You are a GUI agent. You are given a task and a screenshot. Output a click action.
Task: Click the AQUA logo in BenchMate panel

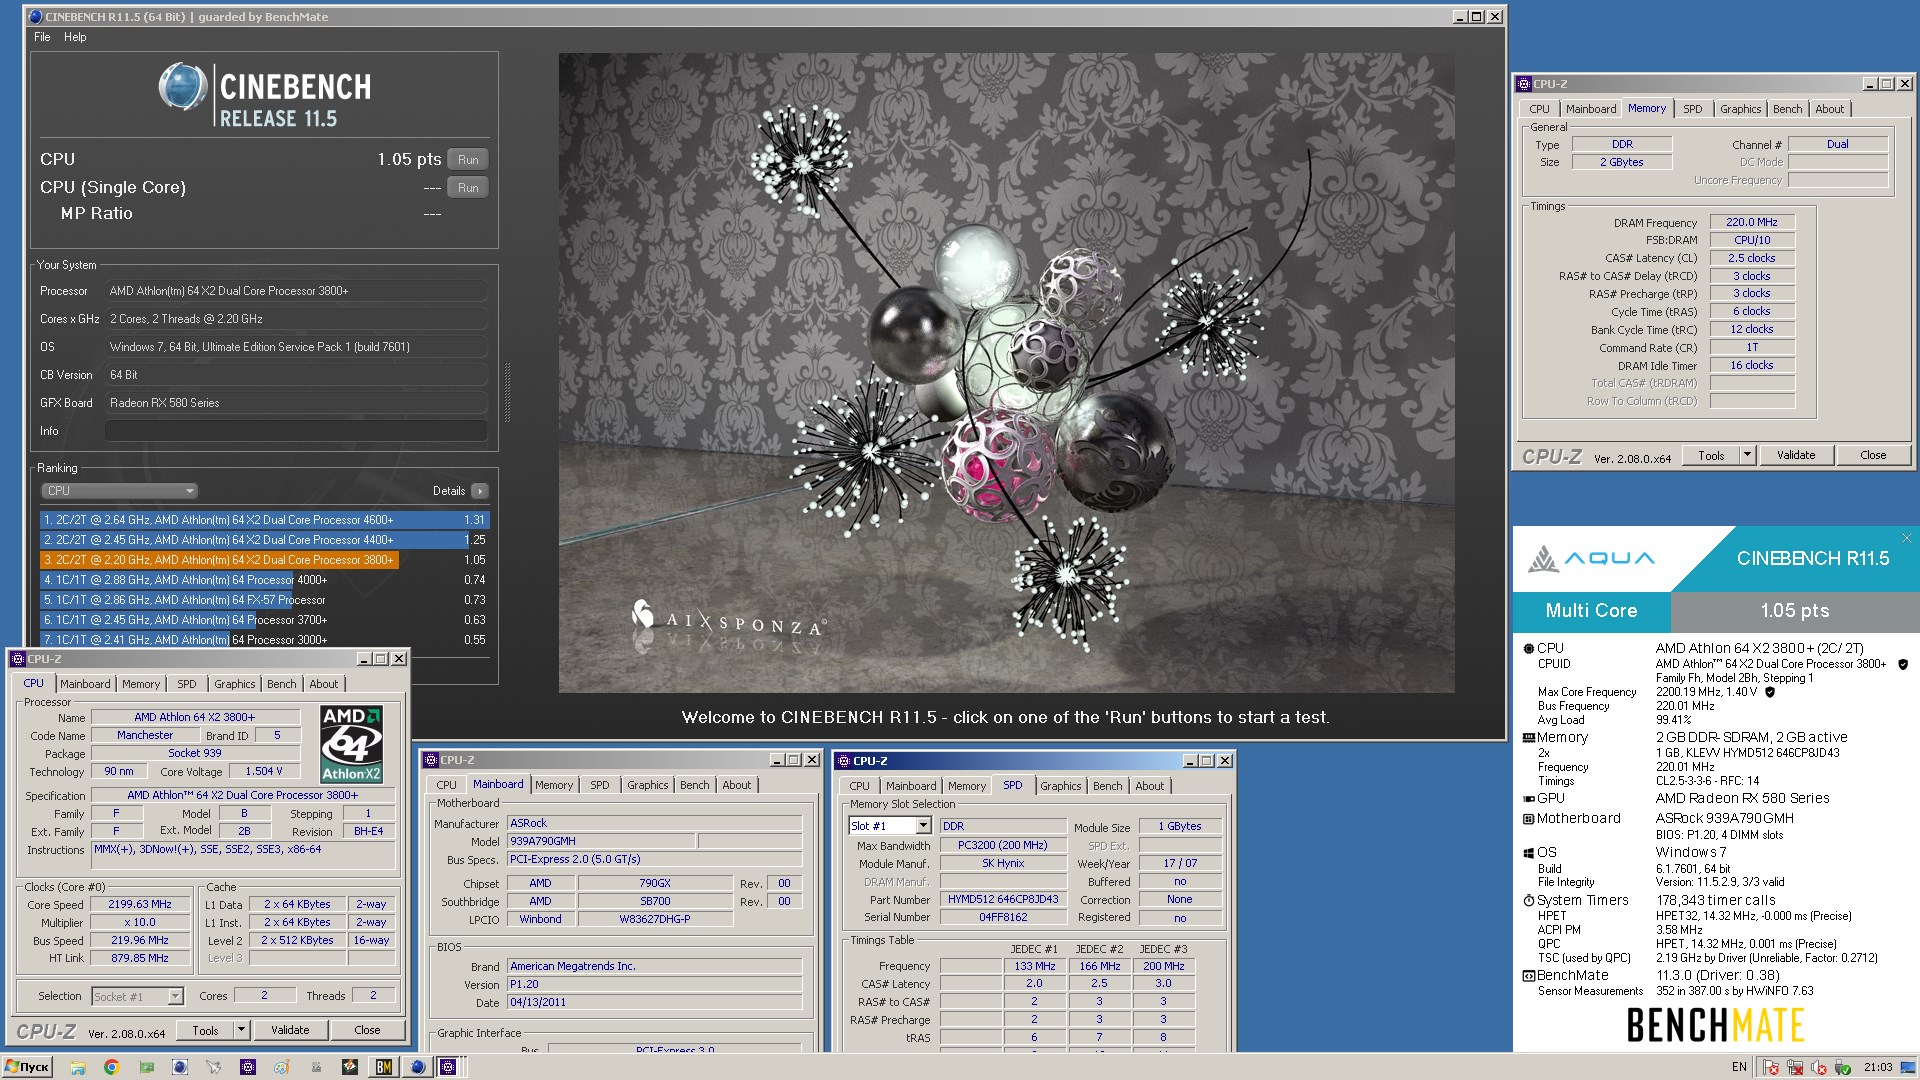(1591, 559)
